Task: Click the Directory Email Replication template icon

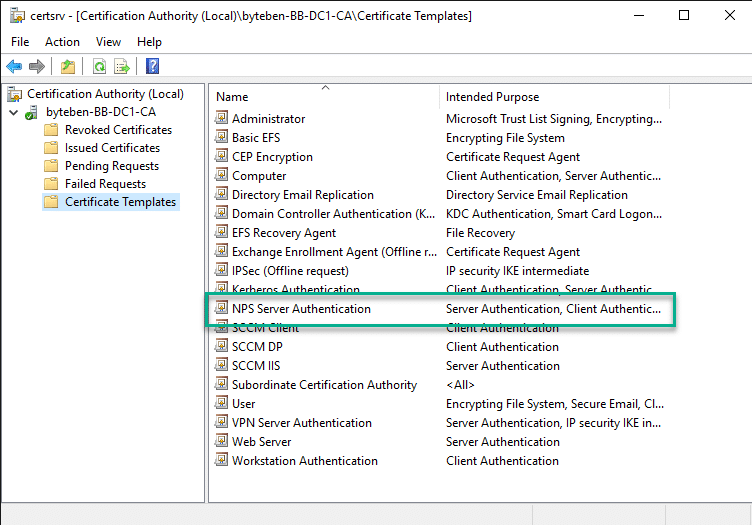Action: [x=221, y=194]
